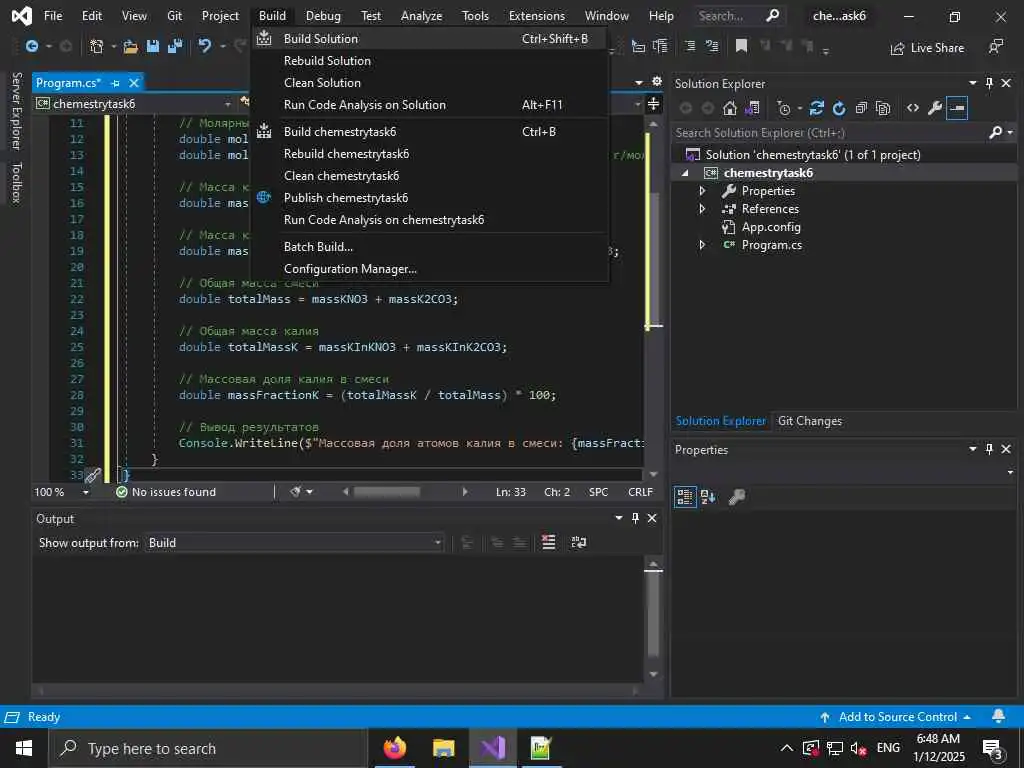Screen dimensions: 1024x768
Task: Open Solution Explorer window options dropdown arrow
Action: [972, 83]
